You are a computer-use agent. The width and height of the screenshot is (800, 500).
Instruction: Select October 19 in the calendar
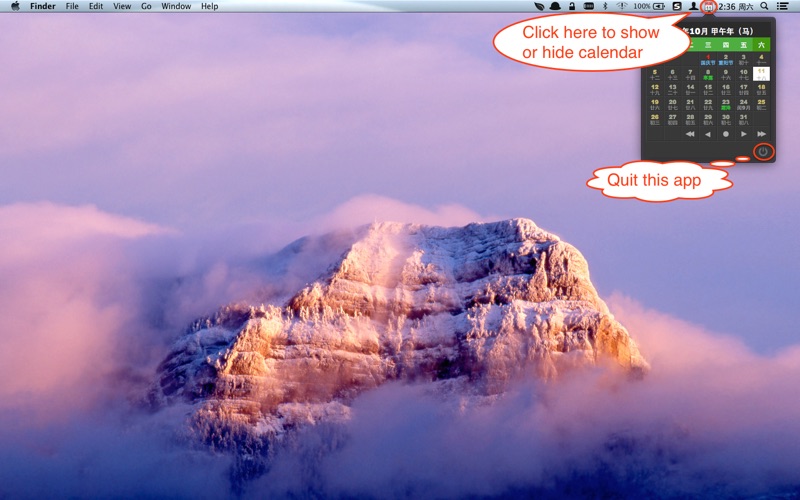(655, 104)
